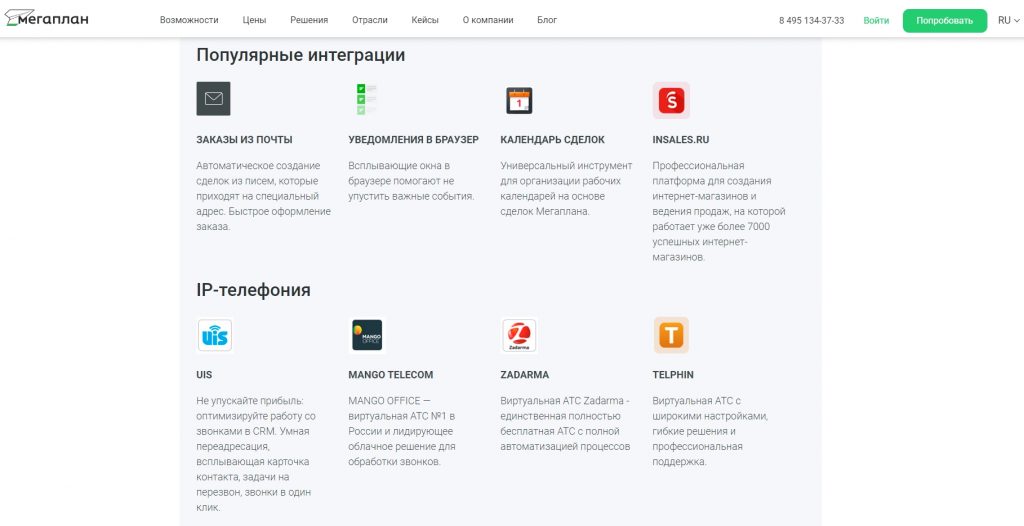The image size is (1024, 526).
Task: Click the description starting Универсальный инструмент
Action: point(566,189)
